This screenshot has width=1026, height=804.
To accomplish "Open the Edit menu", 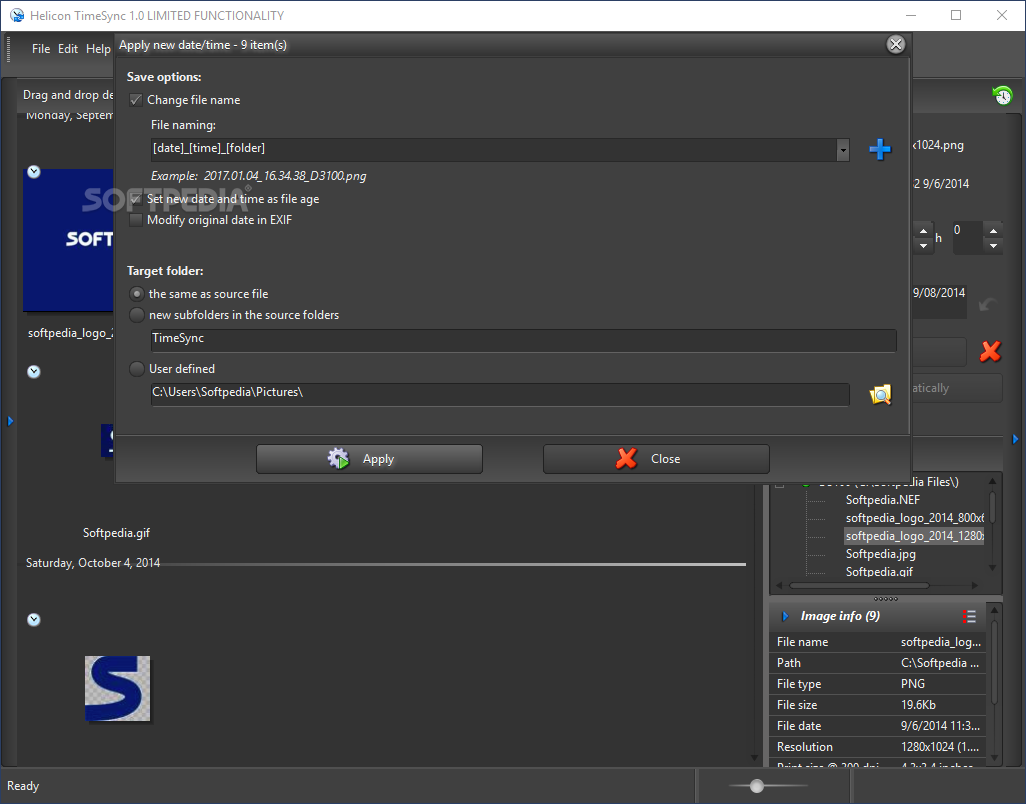I will (x=67, y=48).
